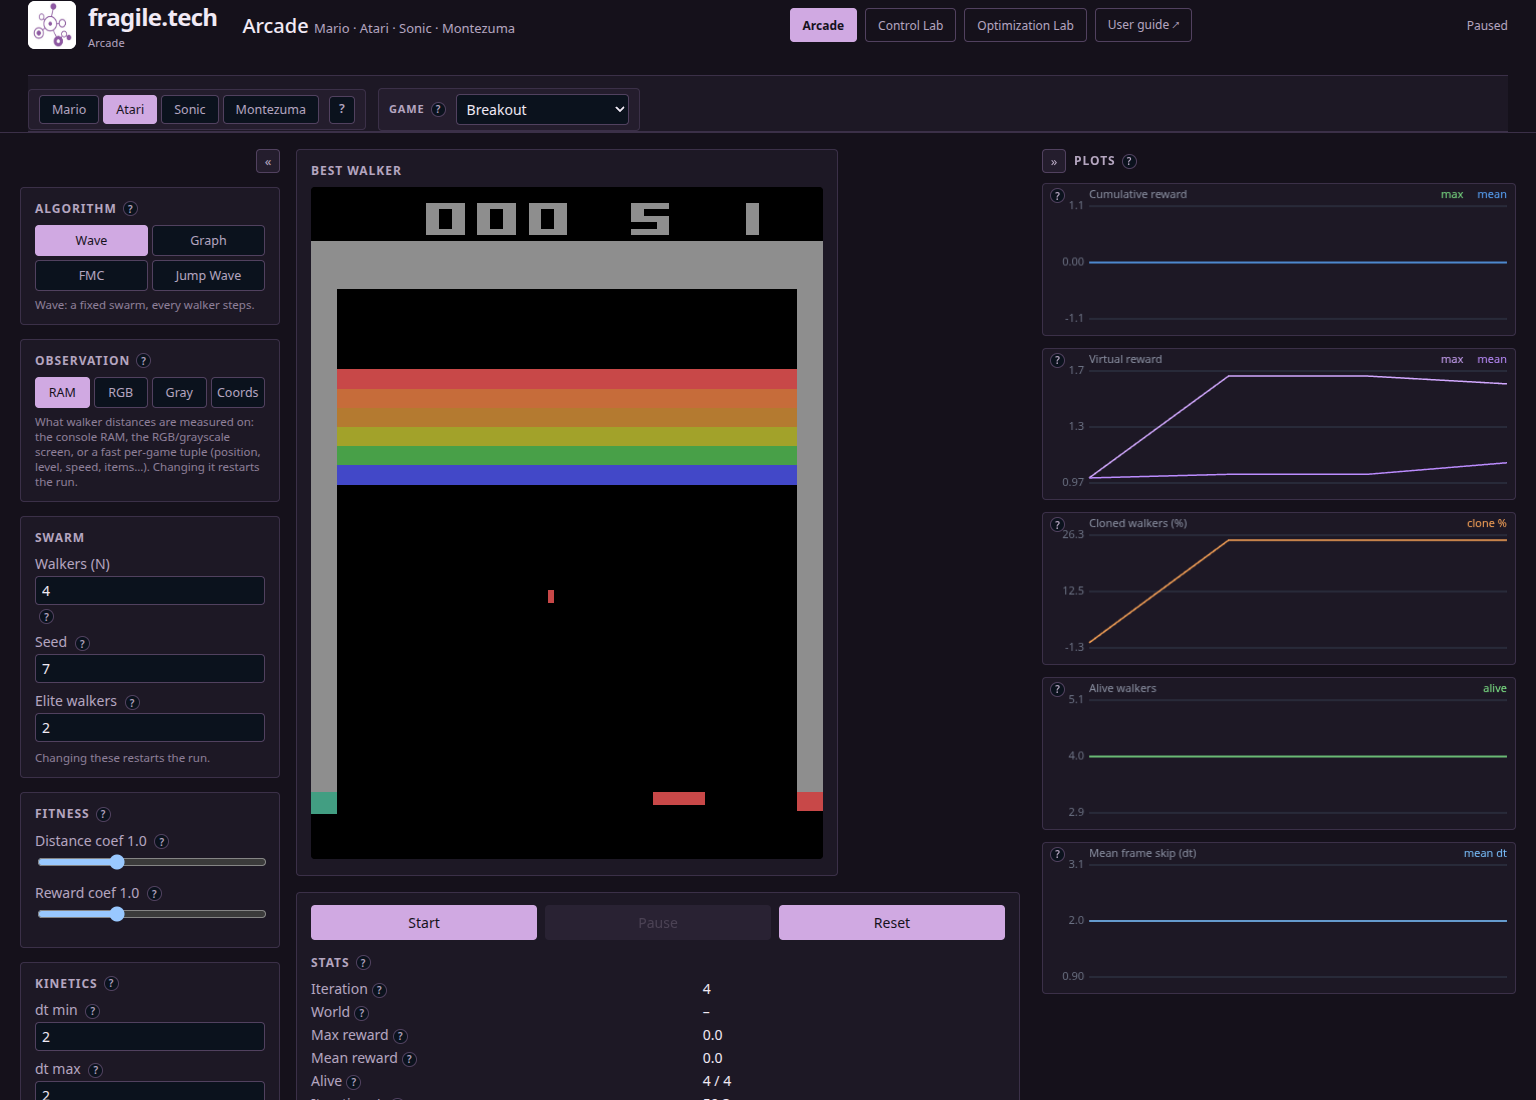The height and width of the screenshot is (1100, 1536).
Task: Choose RGB observation mode
Action: (x=121, y=392)
